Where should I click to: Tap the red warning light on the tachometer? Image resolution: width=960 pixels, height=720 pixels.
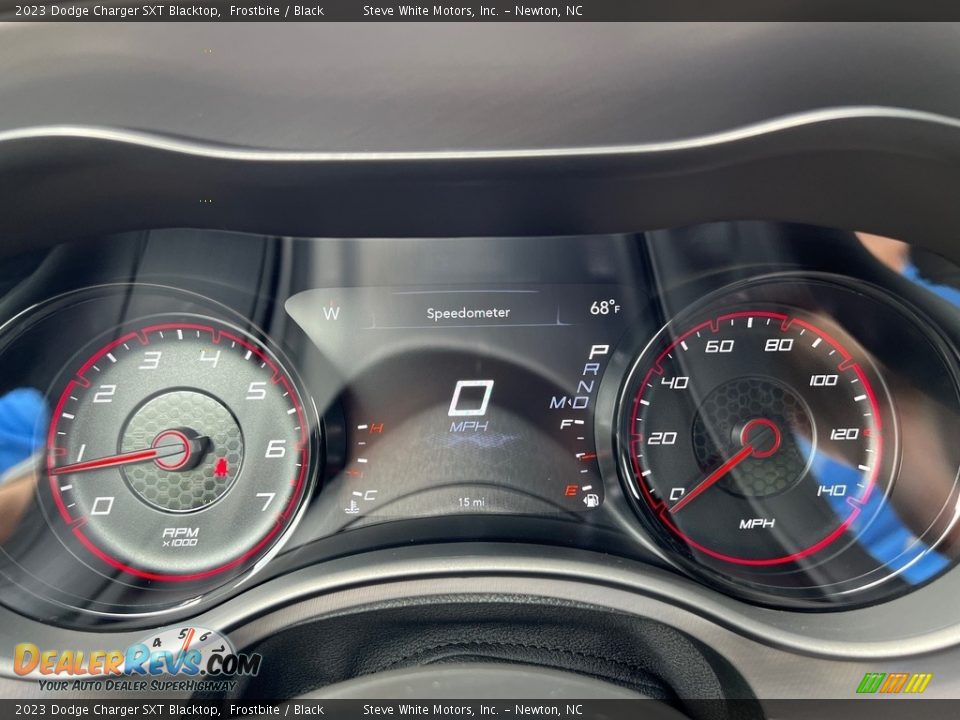[x=221, y=468]
